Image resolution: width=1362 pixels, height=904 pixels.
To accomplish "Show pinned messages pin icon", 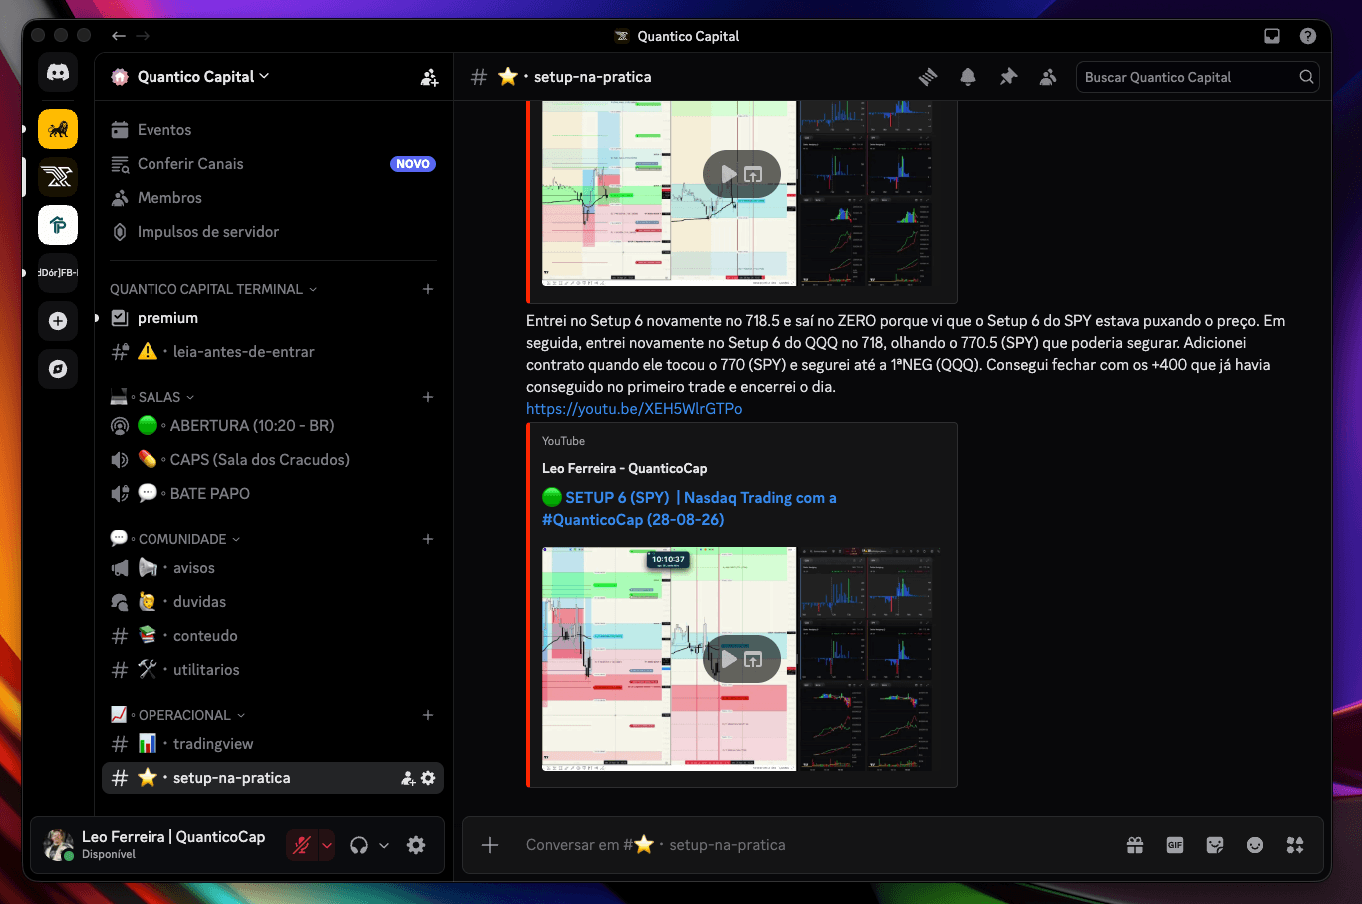I will pos(1008,77).
